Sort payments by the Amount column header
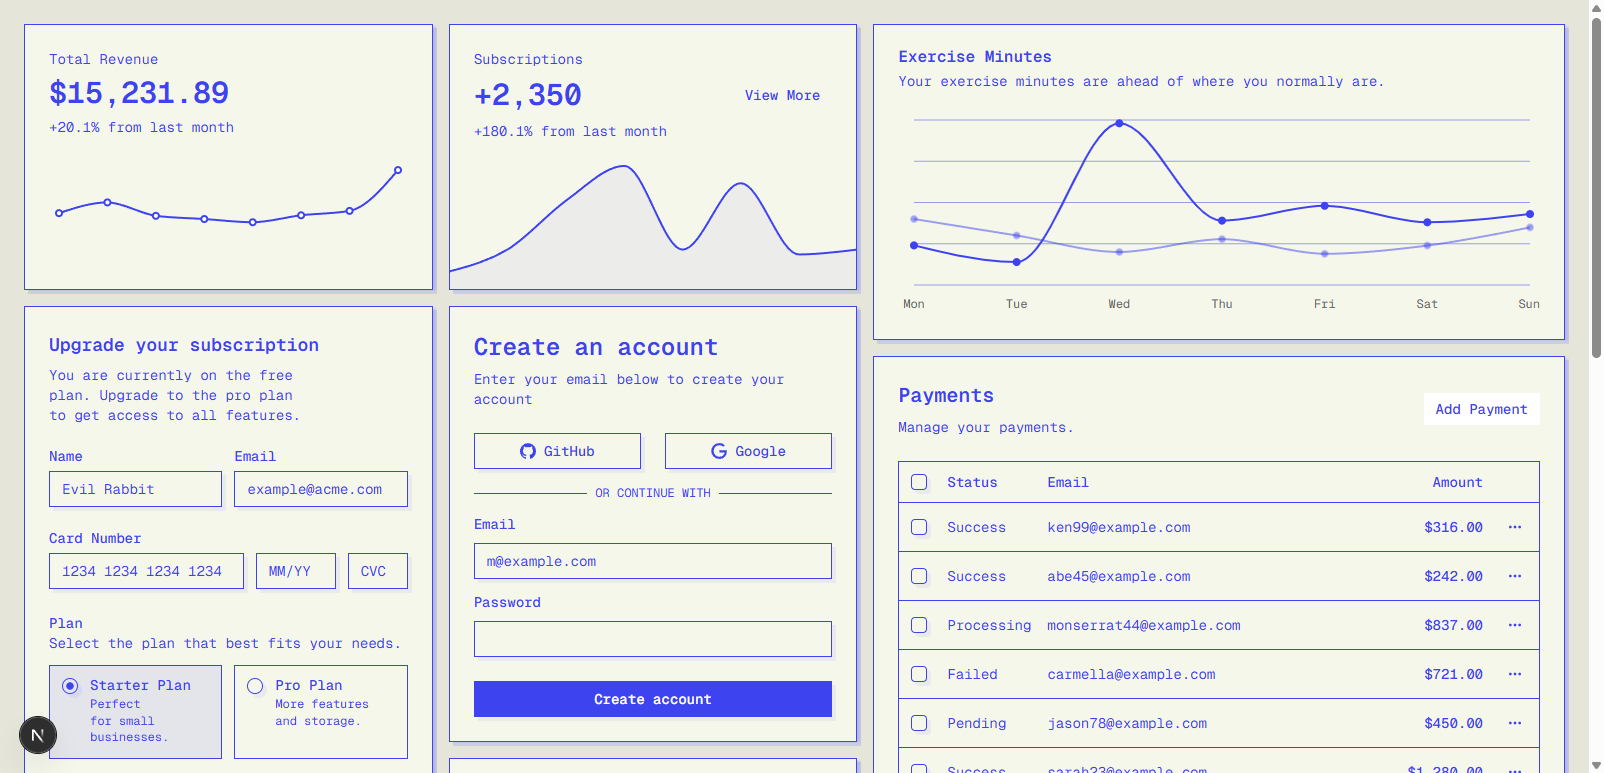 (1456, 482)
